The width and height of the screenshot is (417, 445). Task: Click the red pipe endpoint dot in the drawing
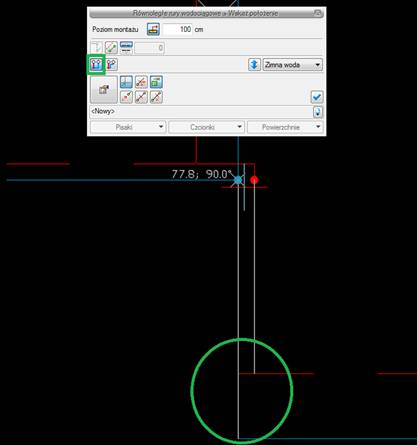point(254,180)
